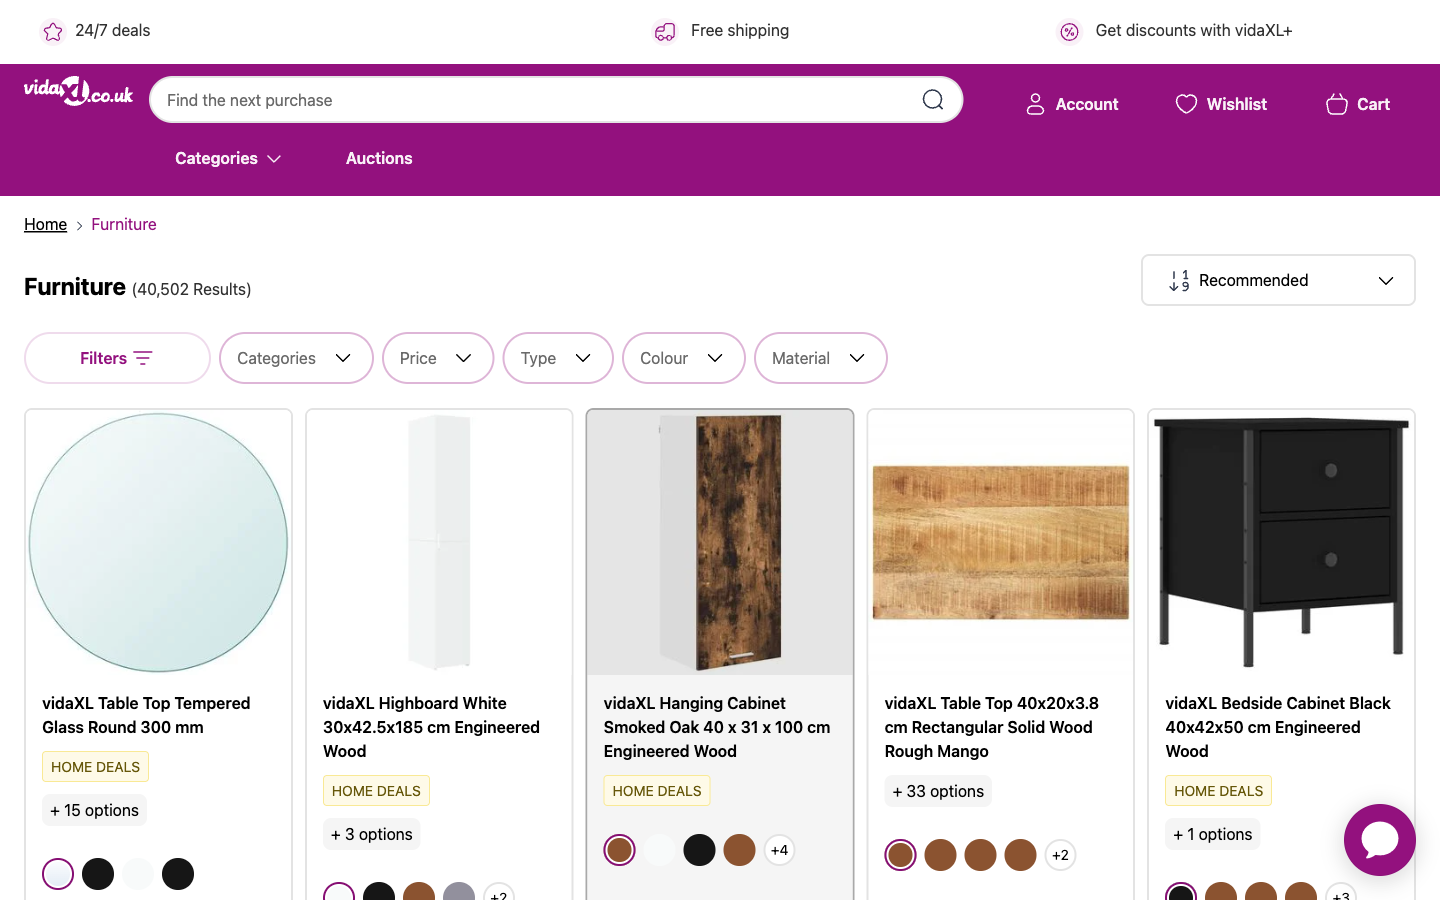Image resolution: width=1440 pixels, height=900 pixels.
Task: Open the shopping Cart icon
Action: click(1336, 104)
